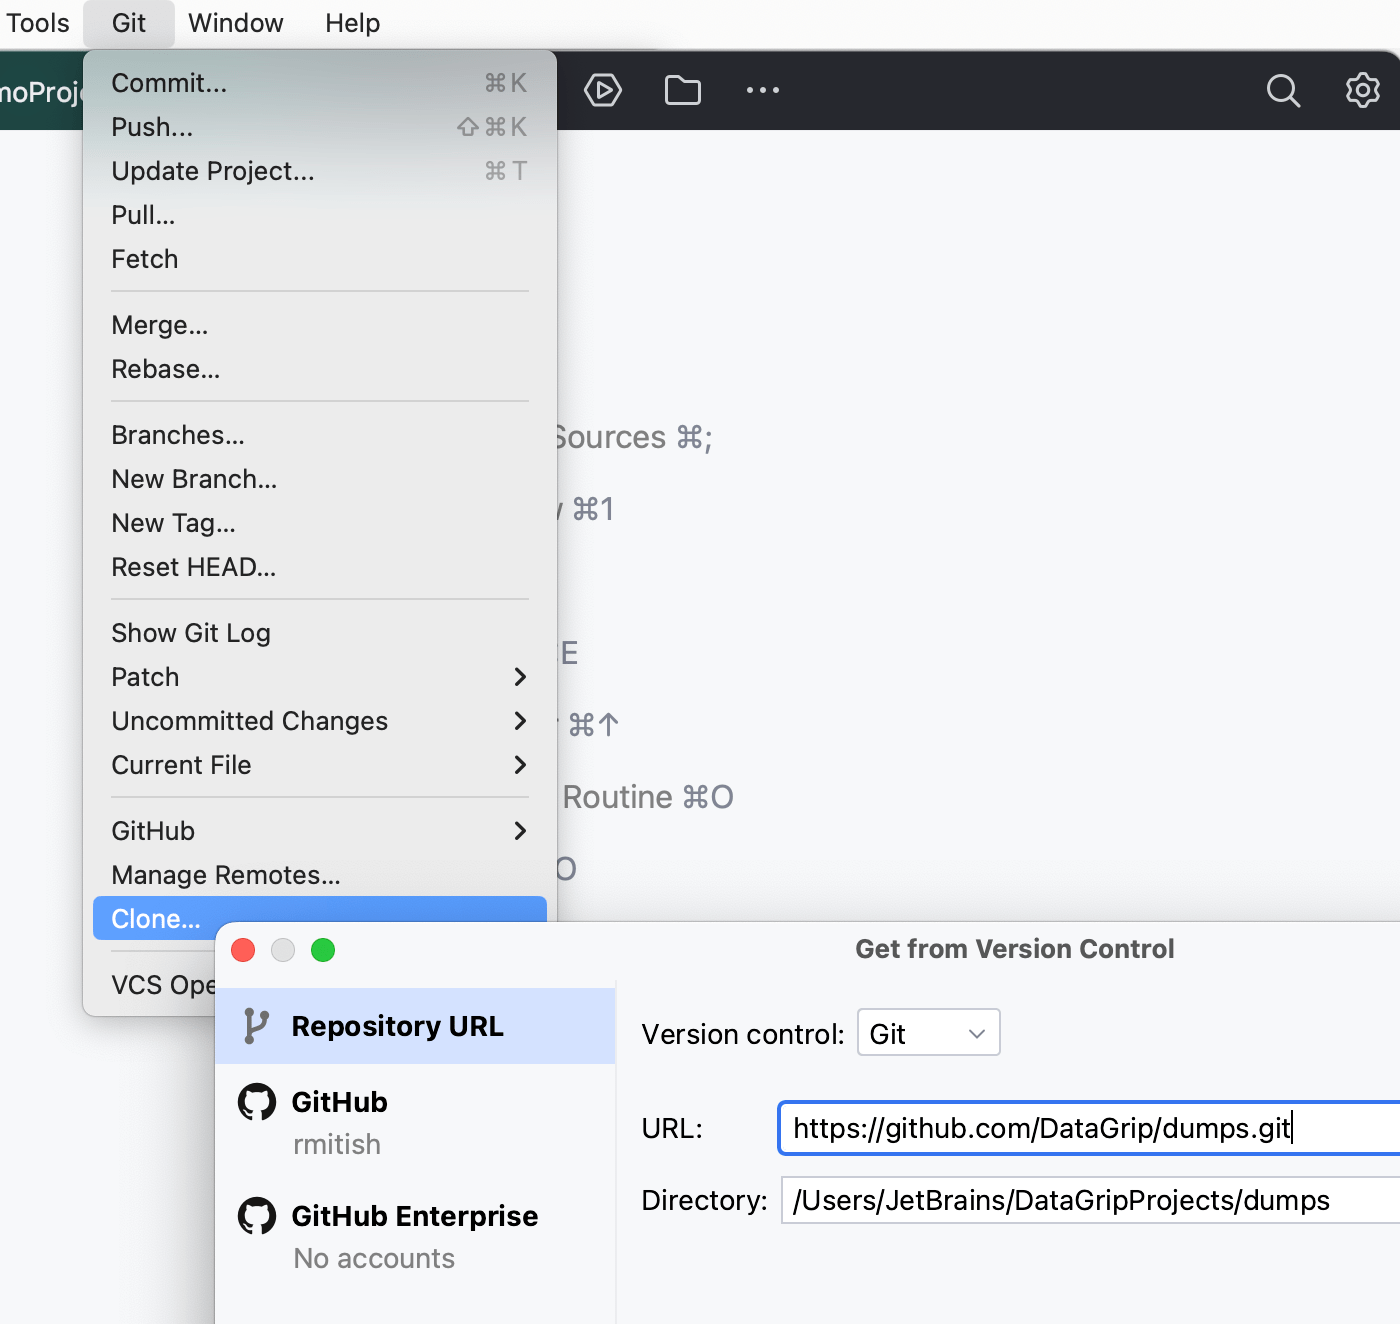Click inside the Directory path field
1400x1324 pixels.
point(1060,1200)
